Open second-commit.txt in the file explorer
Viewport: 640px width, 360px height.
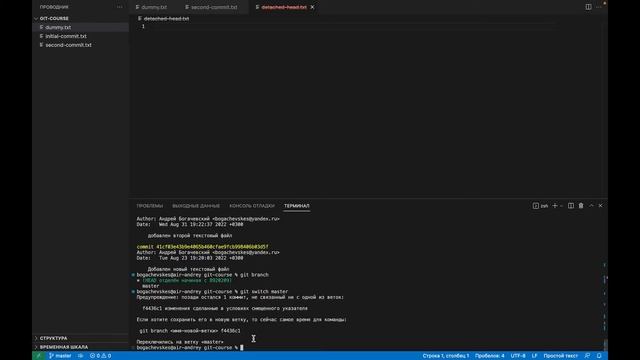point(81,45)
